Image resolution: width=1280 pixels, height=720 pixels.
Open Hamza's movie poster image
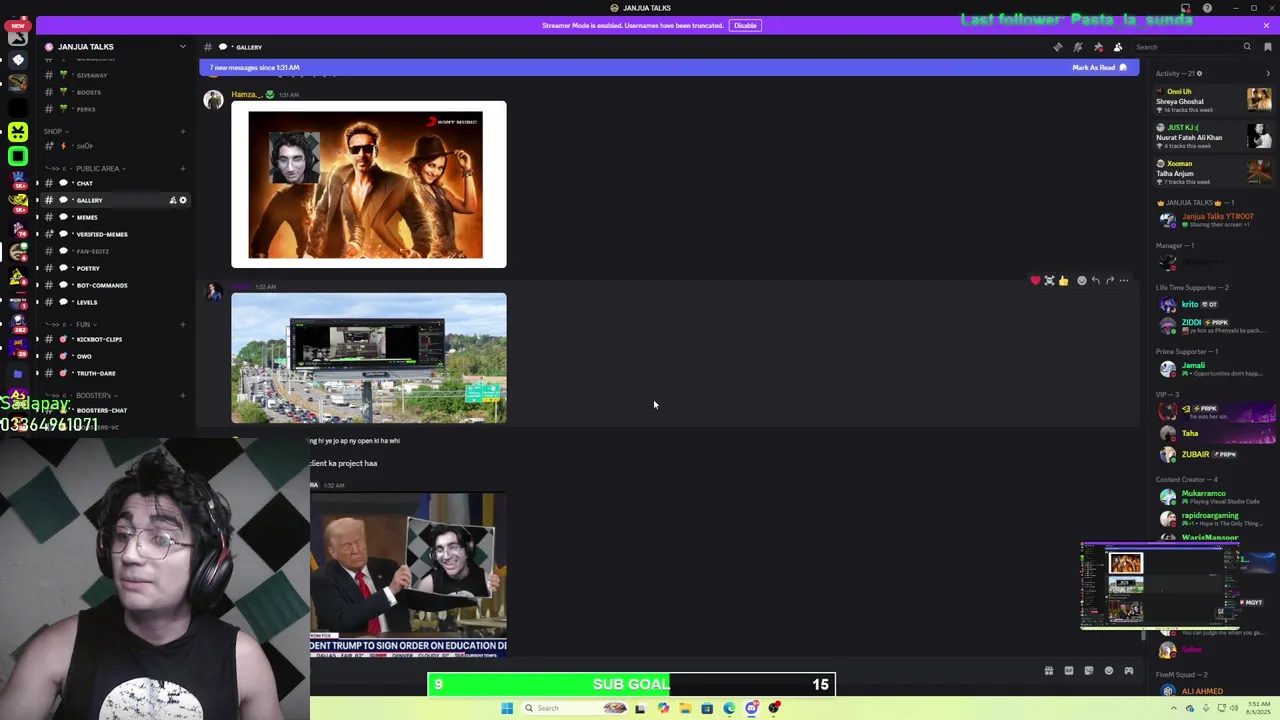[369, 185]
